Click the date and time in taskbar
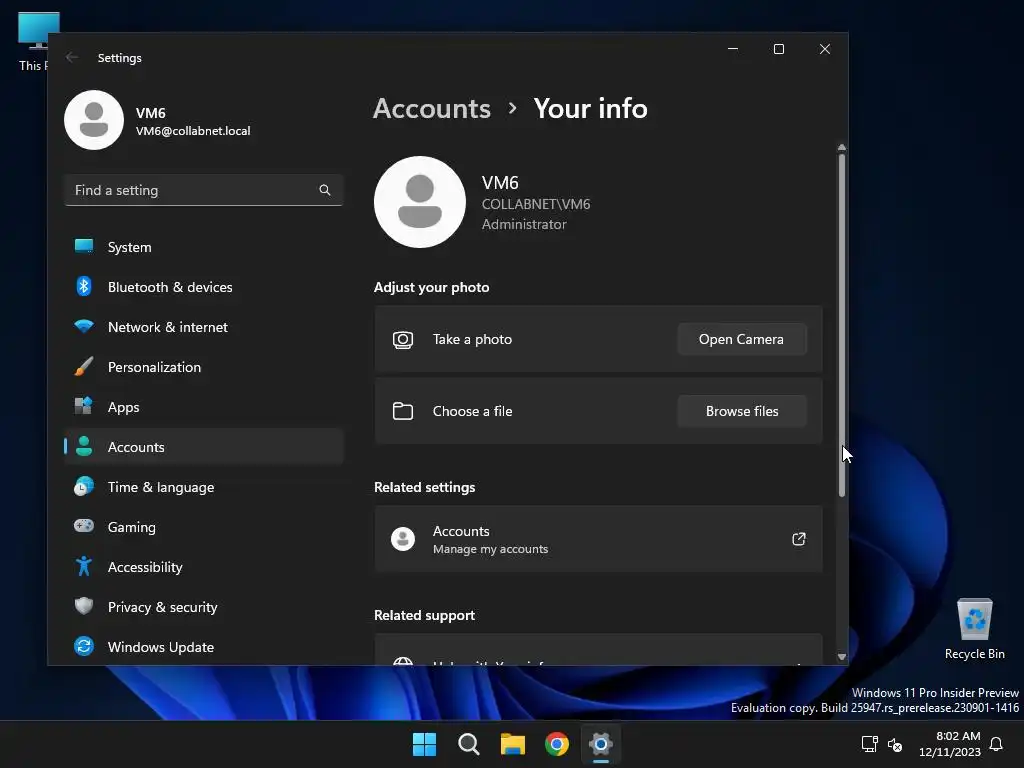Viewport: 1024px width, 768px height. click(x=950, y=744)
